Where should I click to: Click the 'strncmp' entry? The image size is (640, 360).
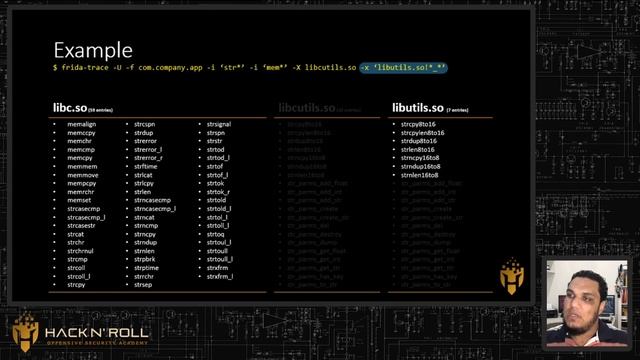point(146,226)
